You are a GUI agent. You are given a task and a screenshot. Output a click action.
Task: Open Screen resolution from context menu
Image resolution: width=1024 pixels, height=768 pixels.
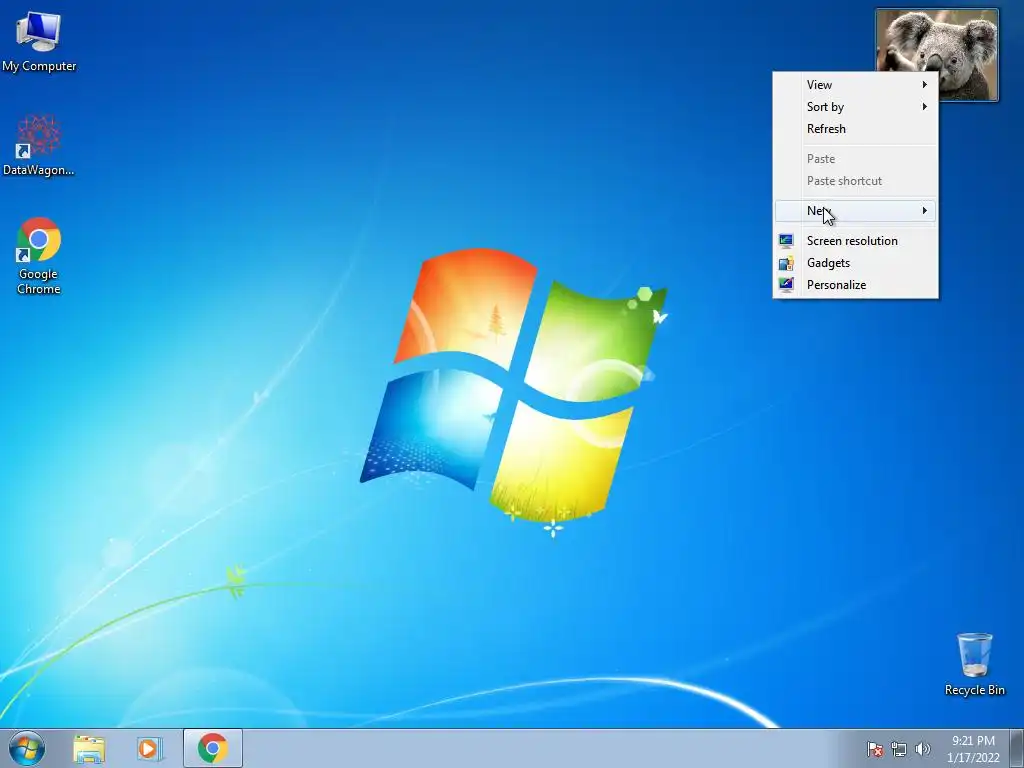click(x=856, y=241)
